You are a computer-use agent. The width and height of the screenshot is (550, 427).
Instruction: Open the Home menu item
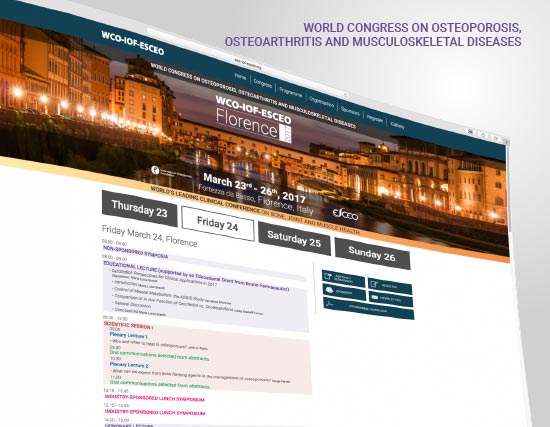pos(240,76)
